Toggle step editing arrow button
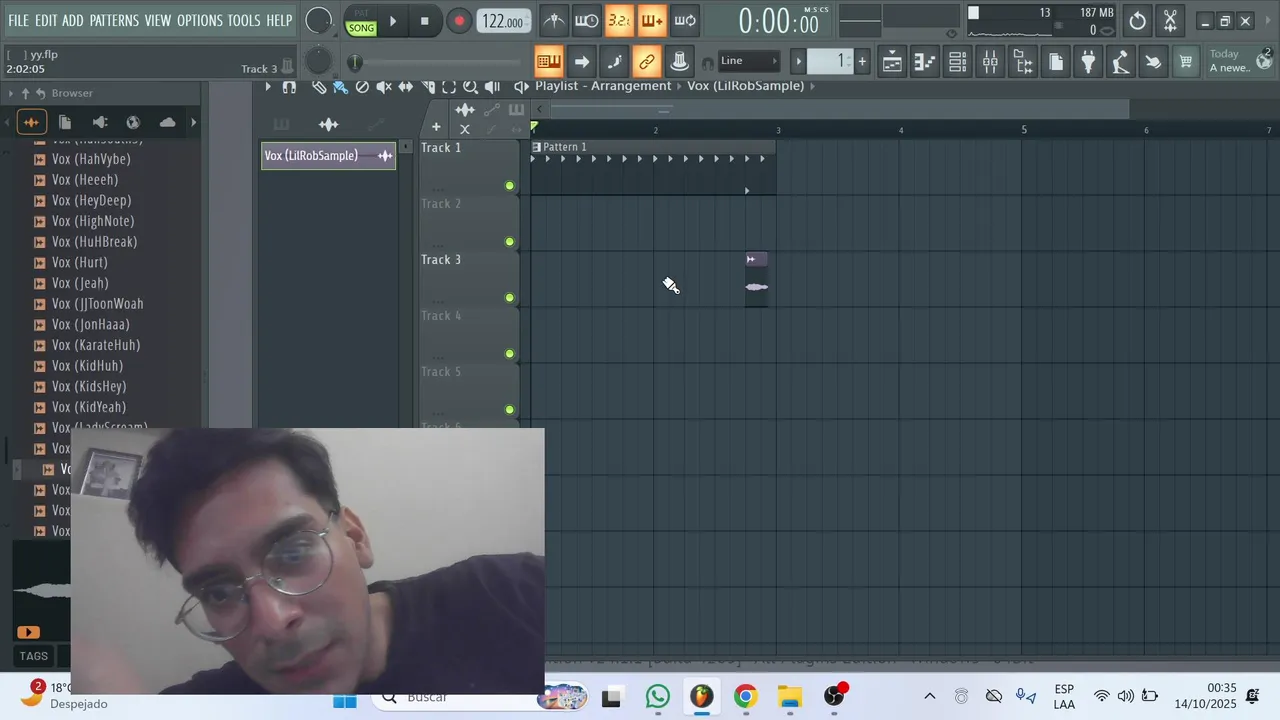This screenshot has width=1280, height=720. pyautogui.click(x=581, y=62)
